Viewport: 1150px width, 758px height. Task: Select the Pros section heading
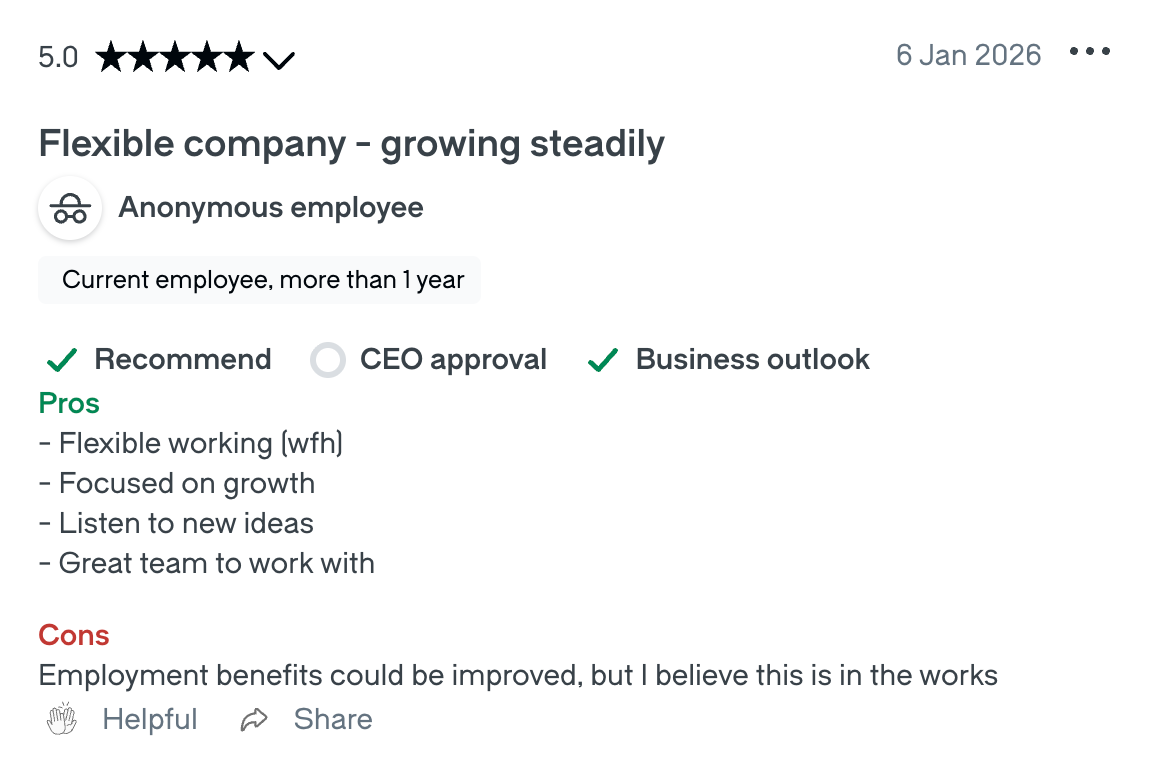(68, 403)
